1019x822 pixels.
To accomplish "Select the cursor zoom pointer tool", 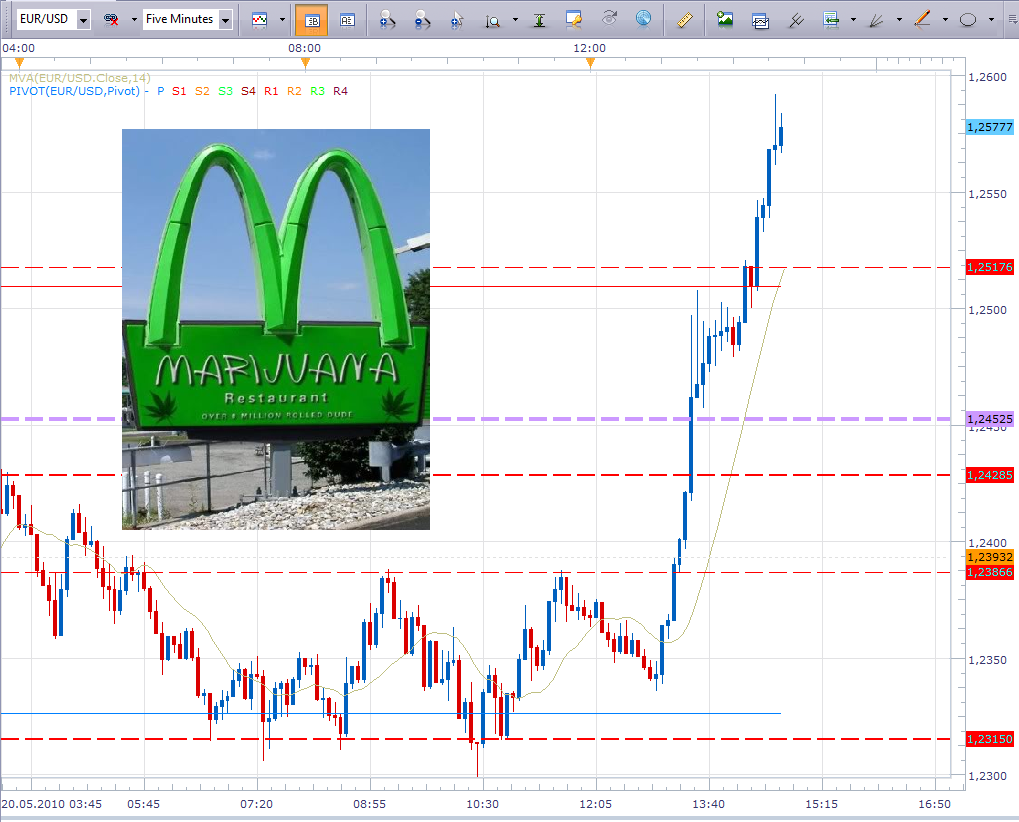I will pos(458,20).
